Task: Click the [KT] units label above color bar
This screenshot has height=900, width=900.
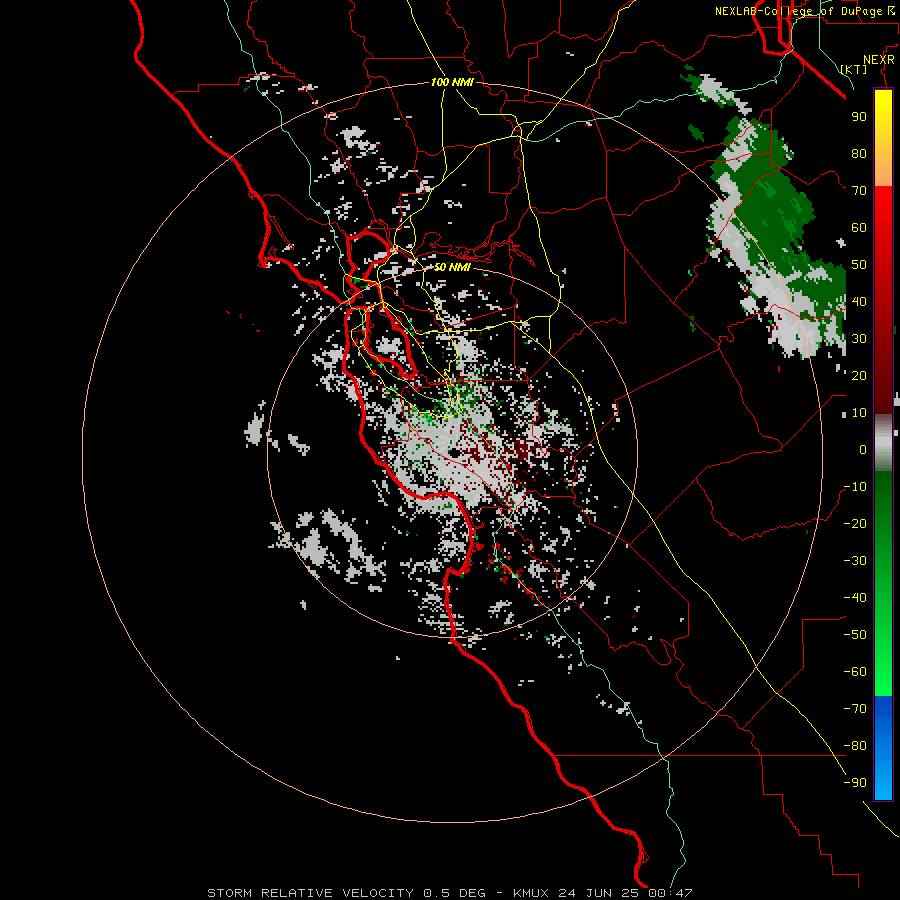Action: click(x=854, y=69)
